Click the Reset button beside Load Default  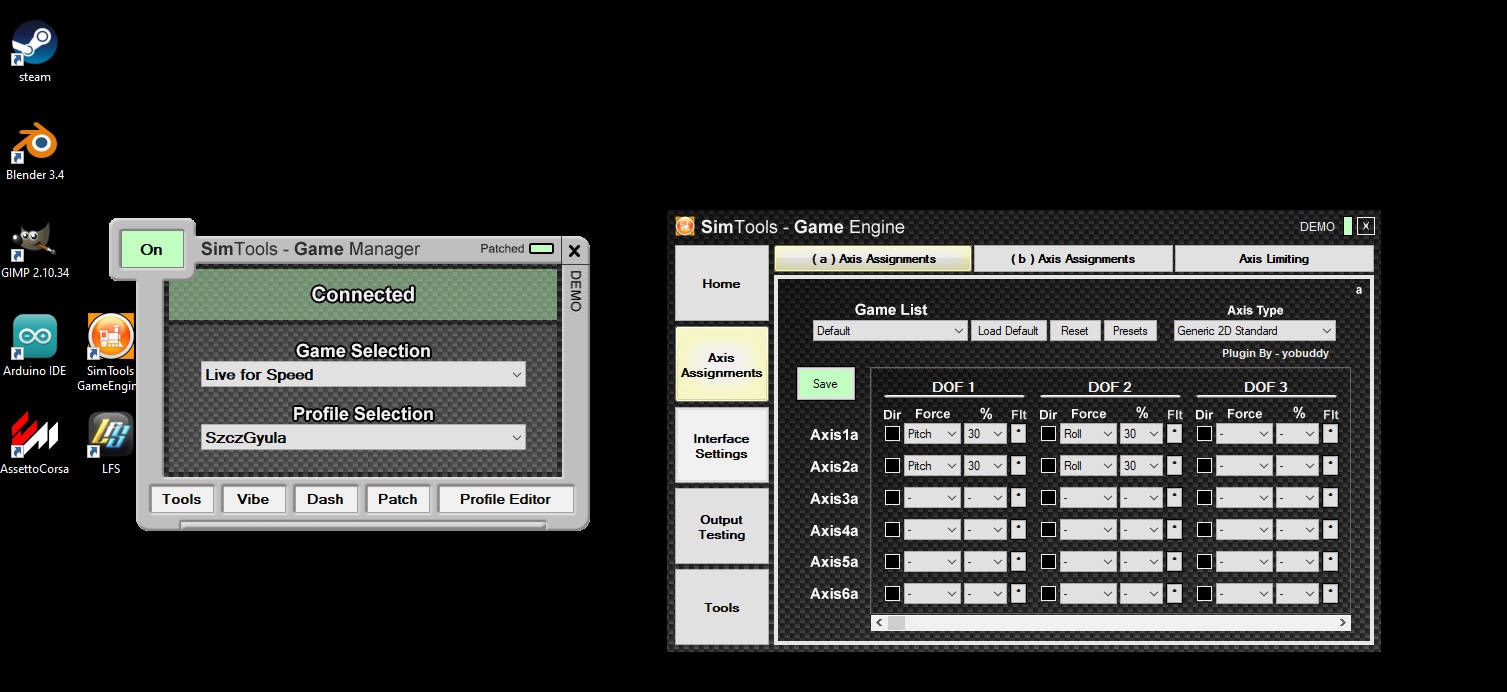coord(1075,331)
